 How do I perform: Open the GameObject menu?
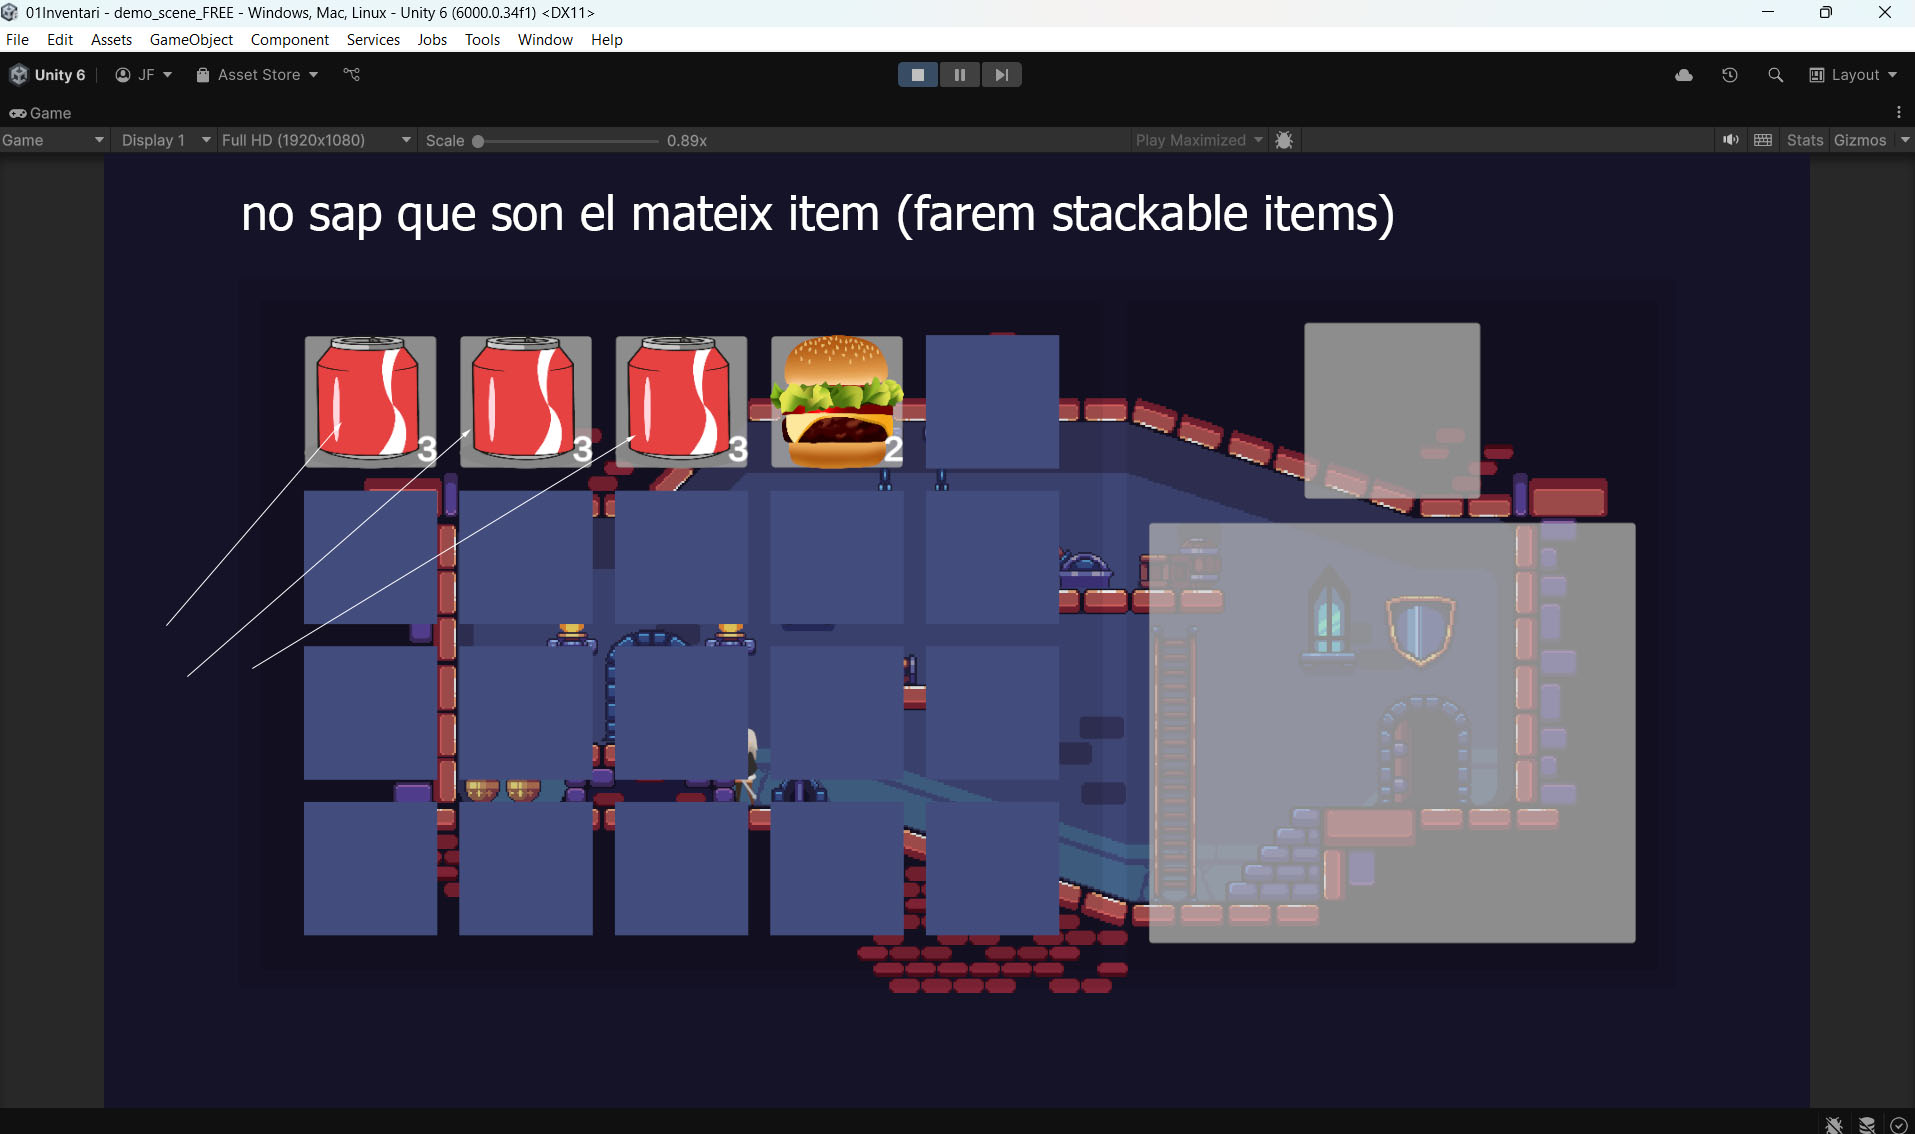tap(191, 40)
